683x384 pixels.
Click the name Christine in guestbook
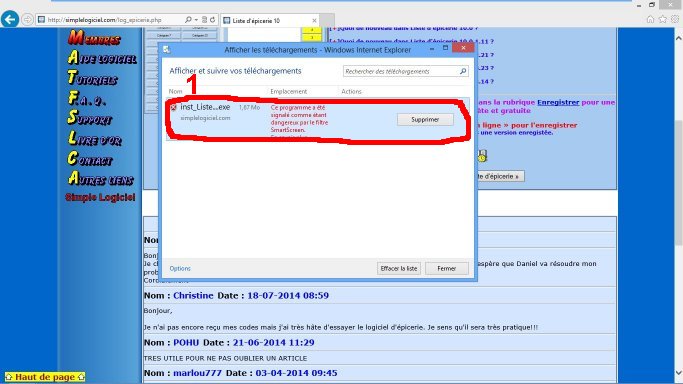(x=193, y=295)
